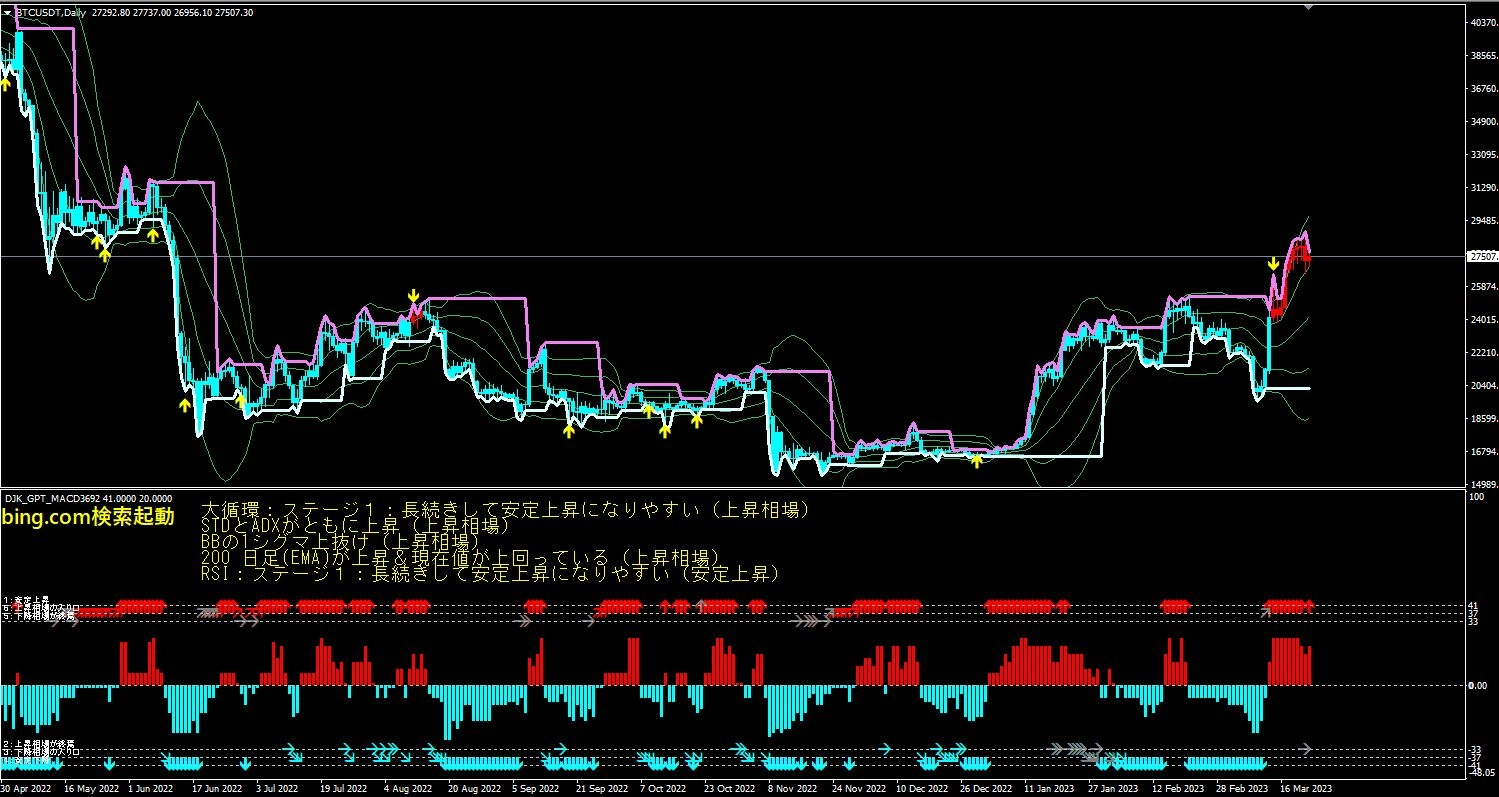Select the yellow up arrow at the late December 2022 low
Viewport: 1499px width, 797px height.
coord(977,461)
